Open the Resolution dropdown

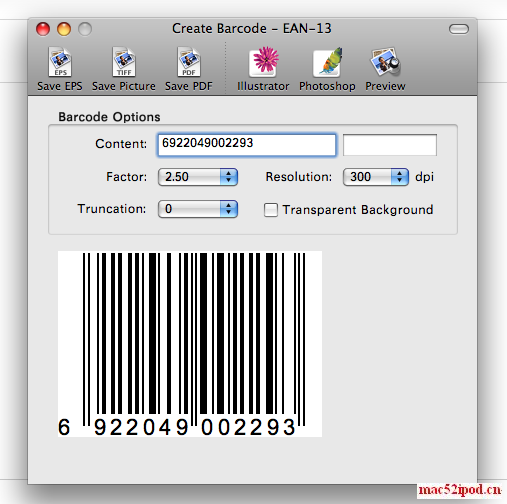click(376, 177)
